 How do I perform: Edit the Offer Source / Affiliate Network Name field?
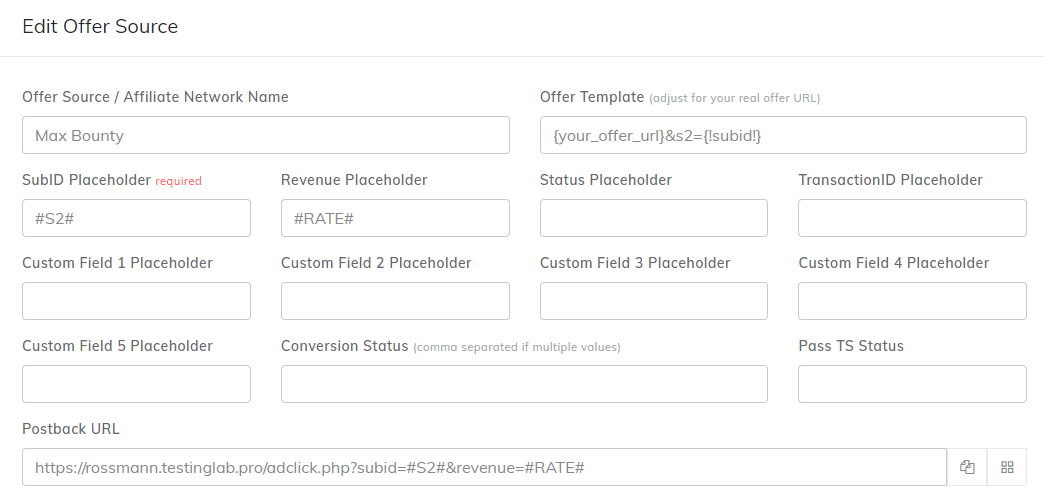pos(266,135)
